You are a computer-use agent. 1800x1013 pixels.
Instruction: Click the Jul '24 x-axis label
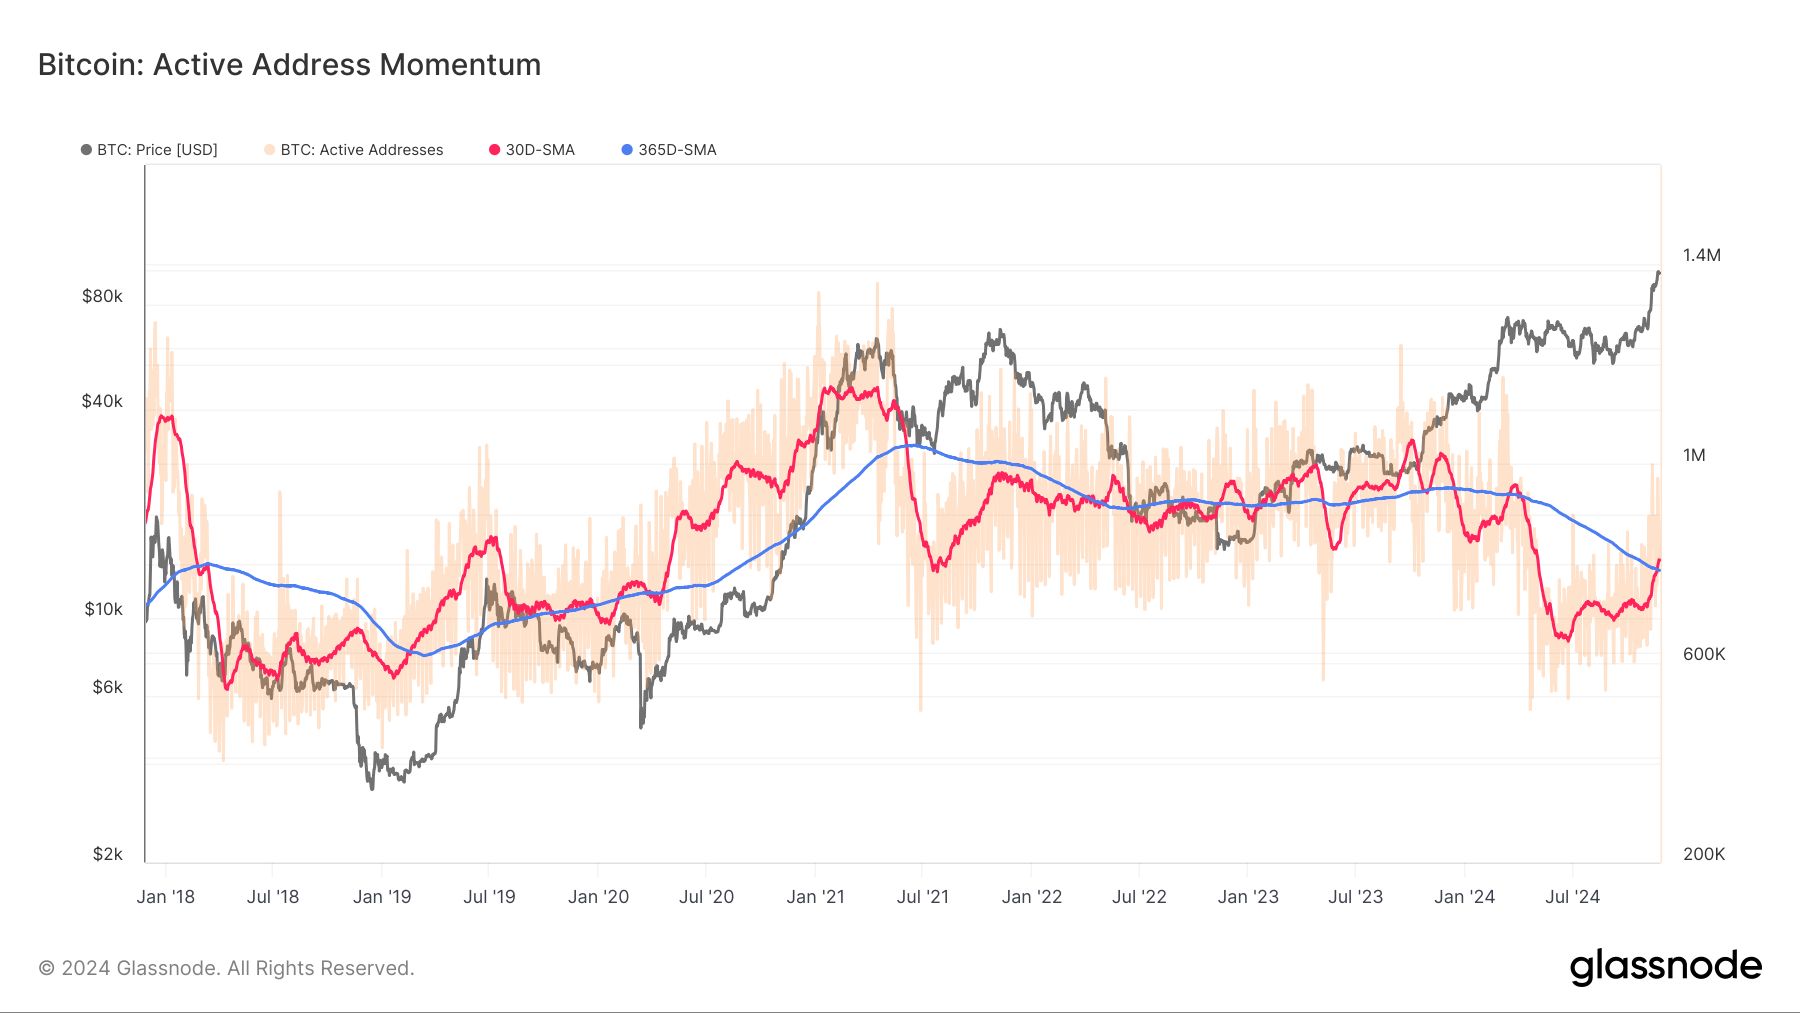tap(1572, 897)
